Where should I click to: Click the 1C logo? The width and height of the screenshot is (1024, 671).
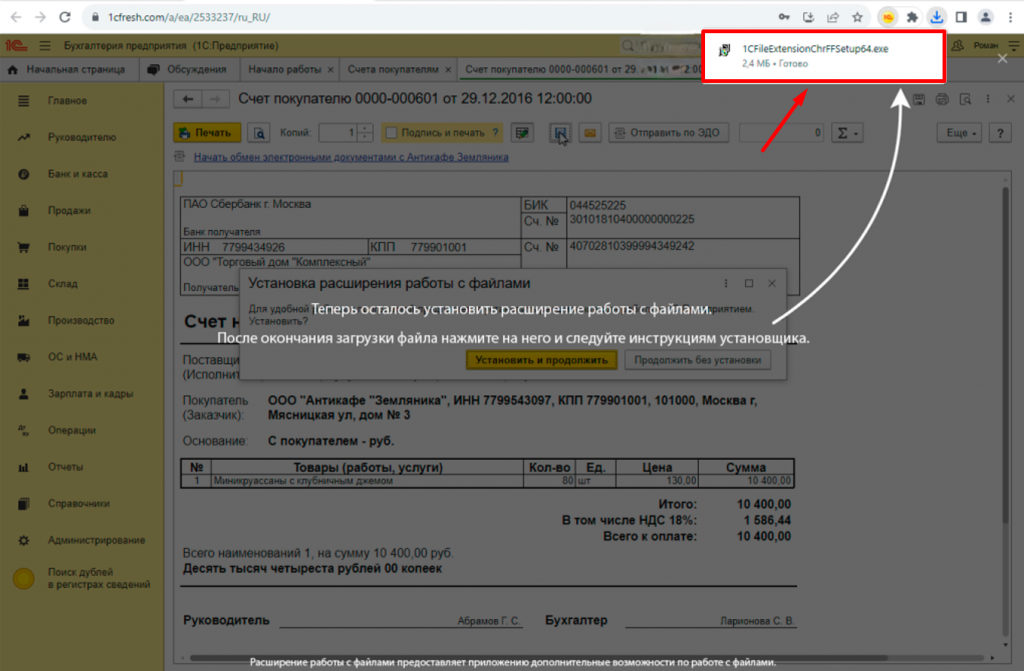tap(16, 46)
